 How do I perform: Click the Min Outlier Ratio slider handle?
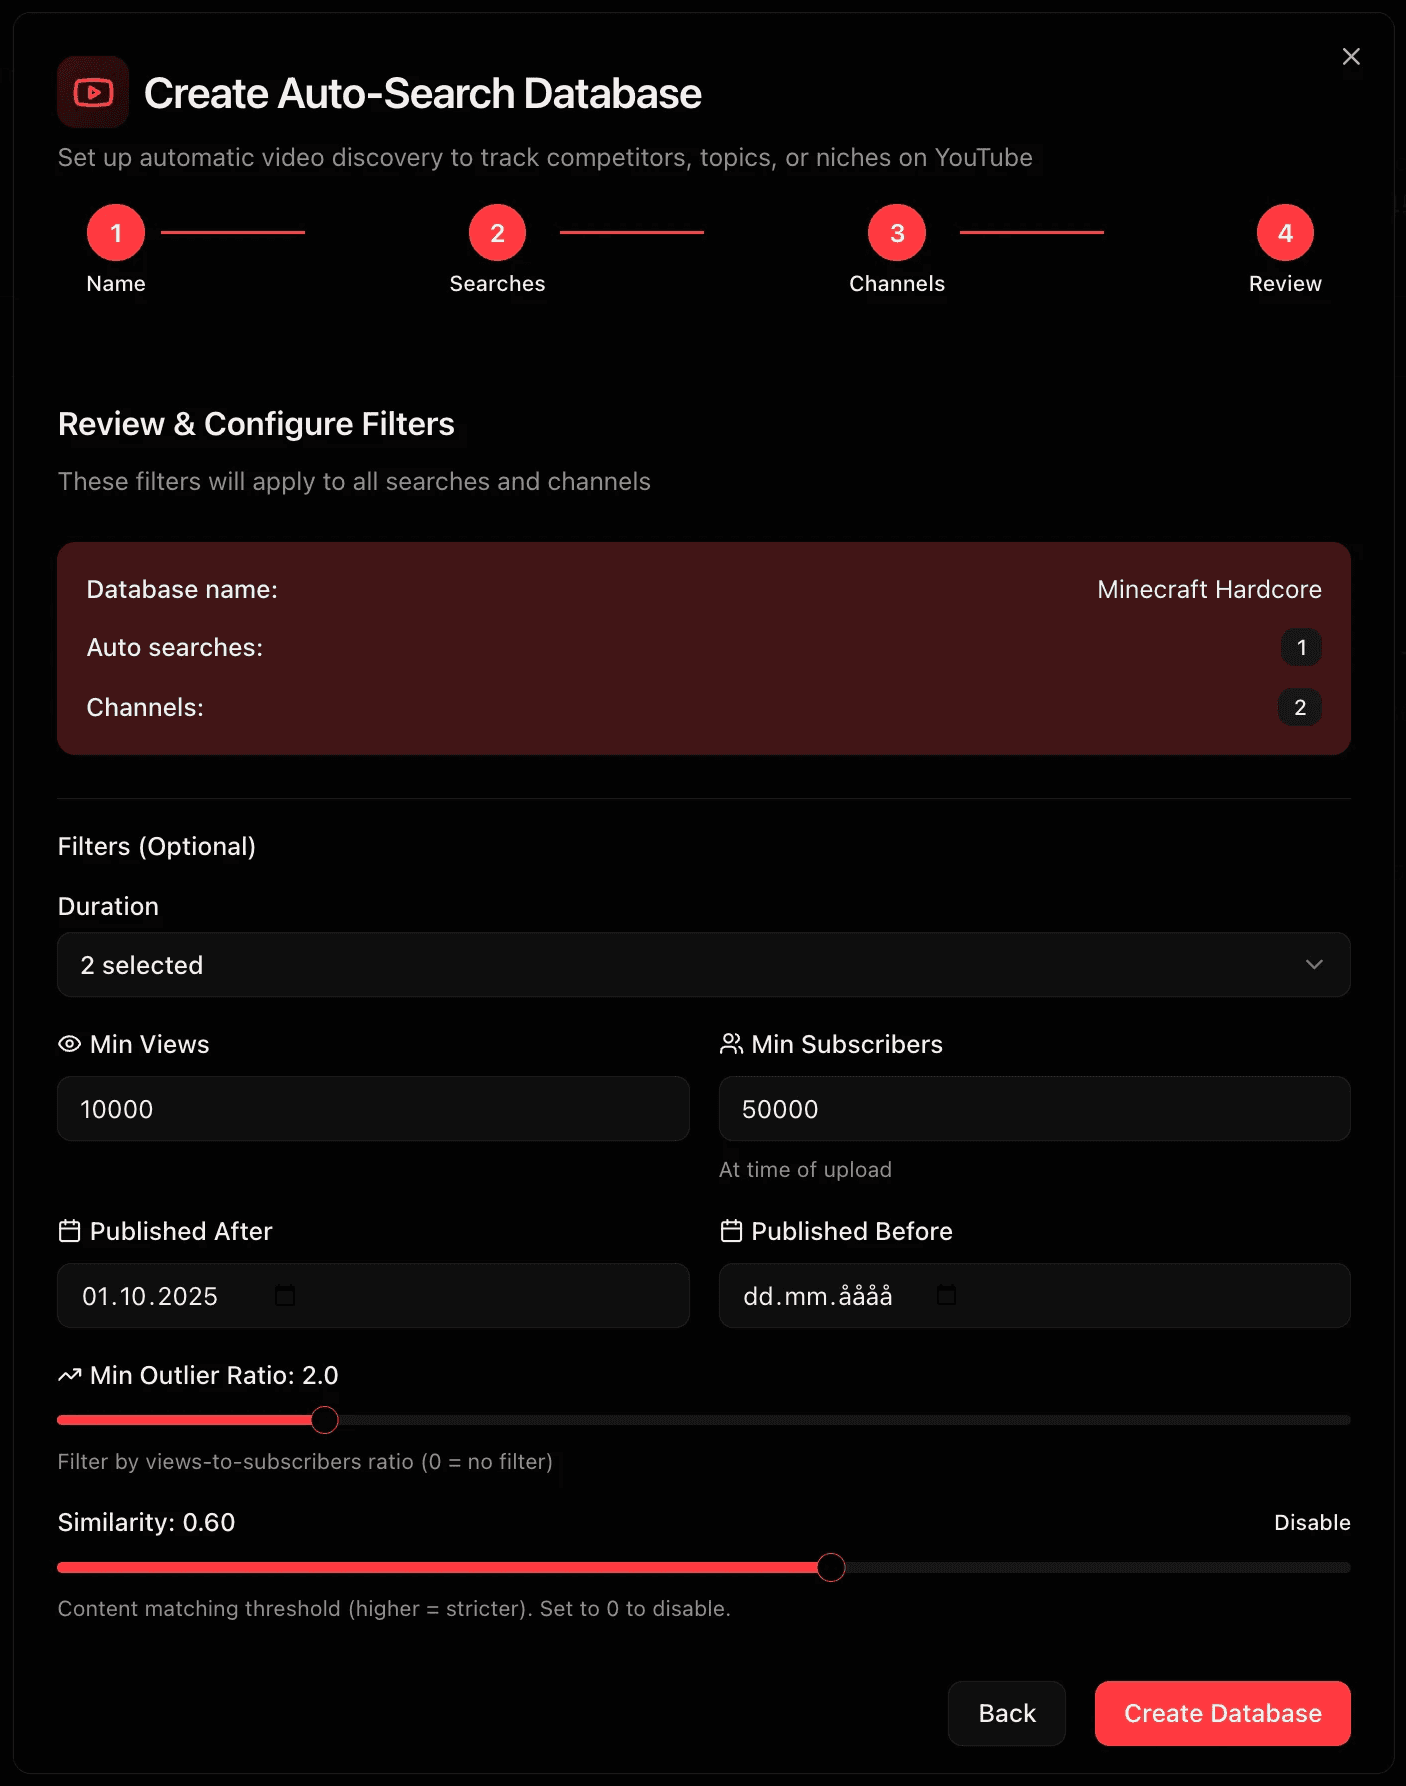click(325, 1420)
